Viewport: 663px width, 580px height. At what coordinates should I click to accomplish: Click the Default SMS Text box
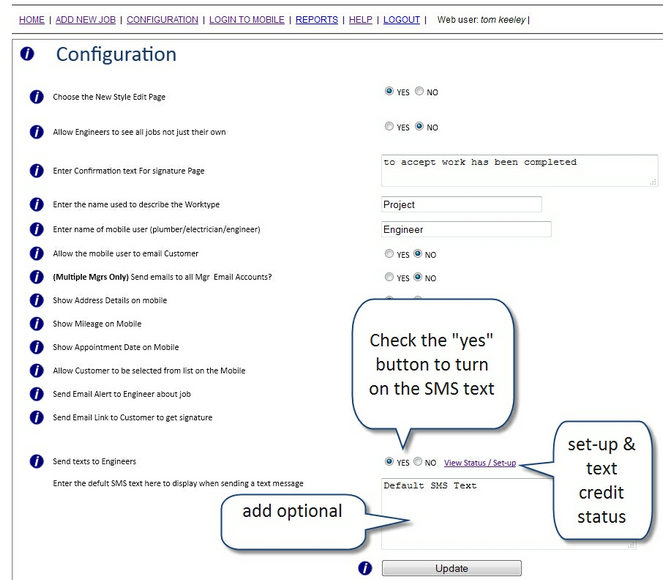click(x=509, y=514)
